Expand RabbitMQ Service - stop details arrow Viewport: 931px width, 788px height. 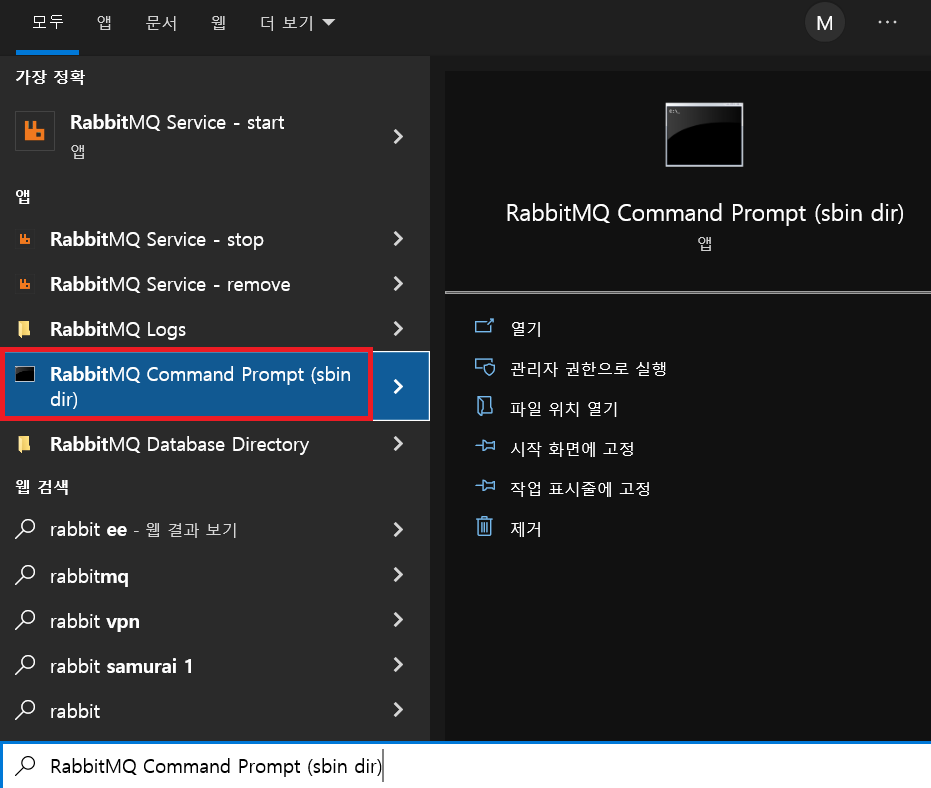398,239
